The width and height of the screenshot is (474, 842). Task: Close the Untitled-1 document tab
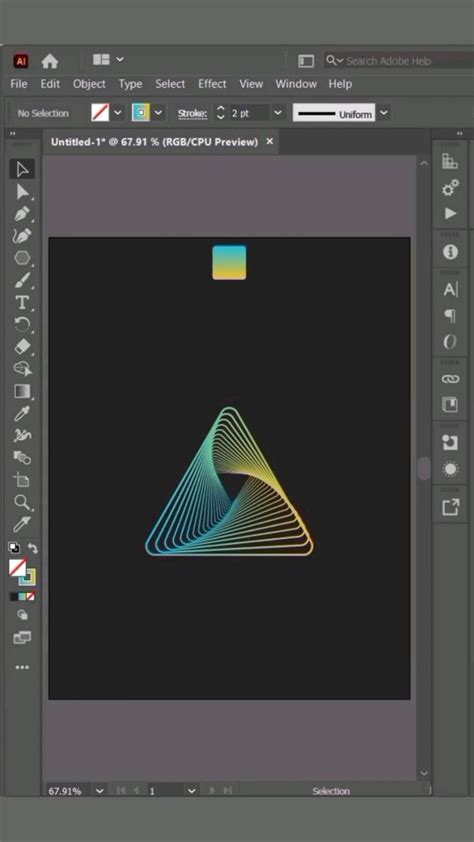[270, 141]
